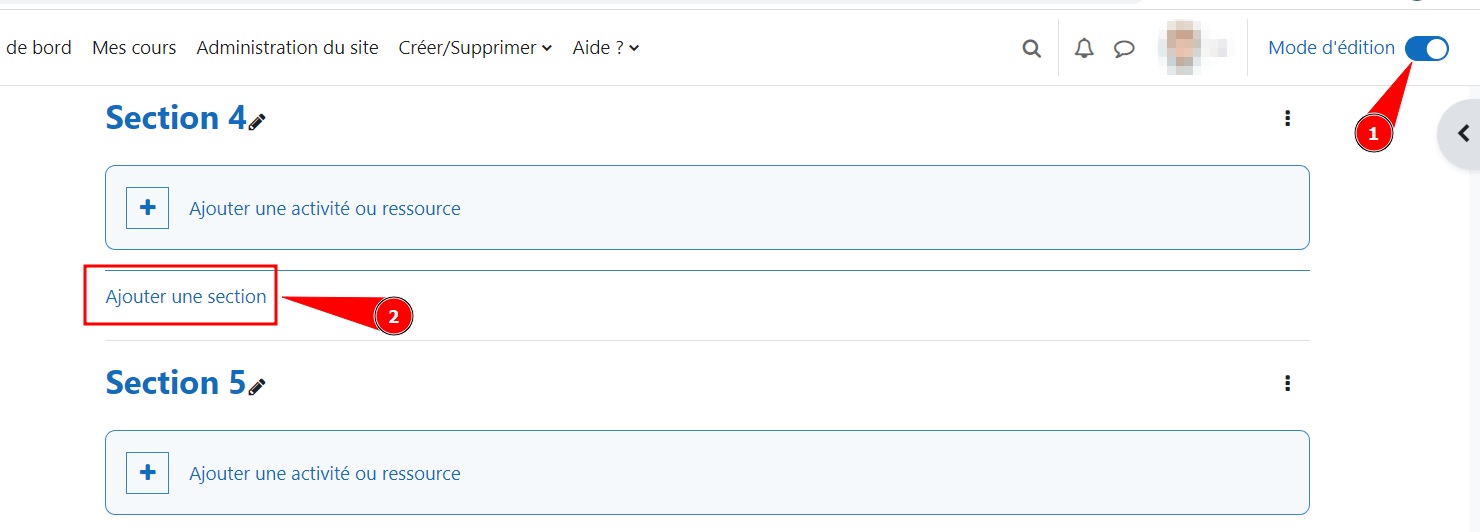
Task: Open the Section 4 heading link
Action: coord(176,118)
